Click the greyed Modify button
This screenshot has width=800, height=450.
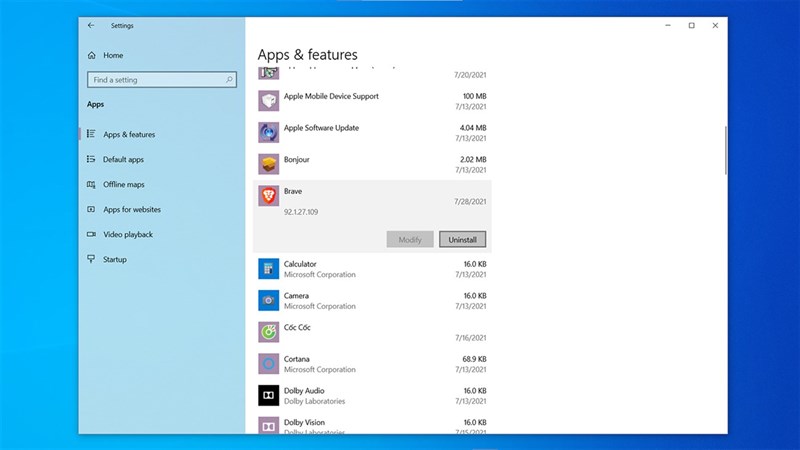[410, 239]
